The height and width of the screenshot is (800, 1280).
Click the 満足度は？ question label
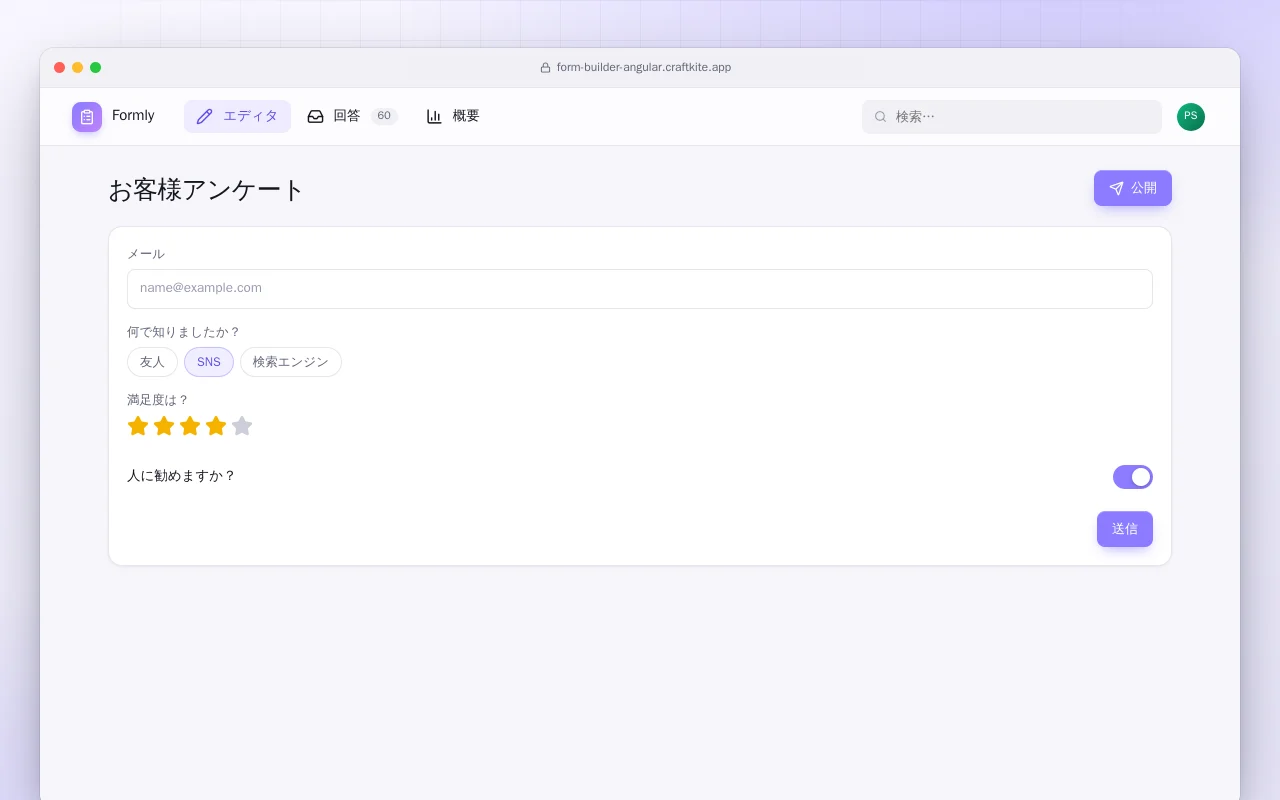tap(158, 400)
